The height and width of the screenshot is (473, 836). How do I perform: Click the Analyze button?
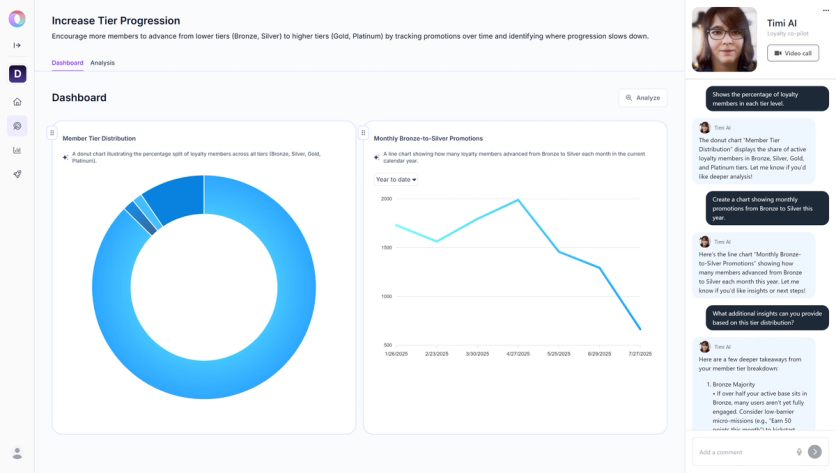coord(643,98)
